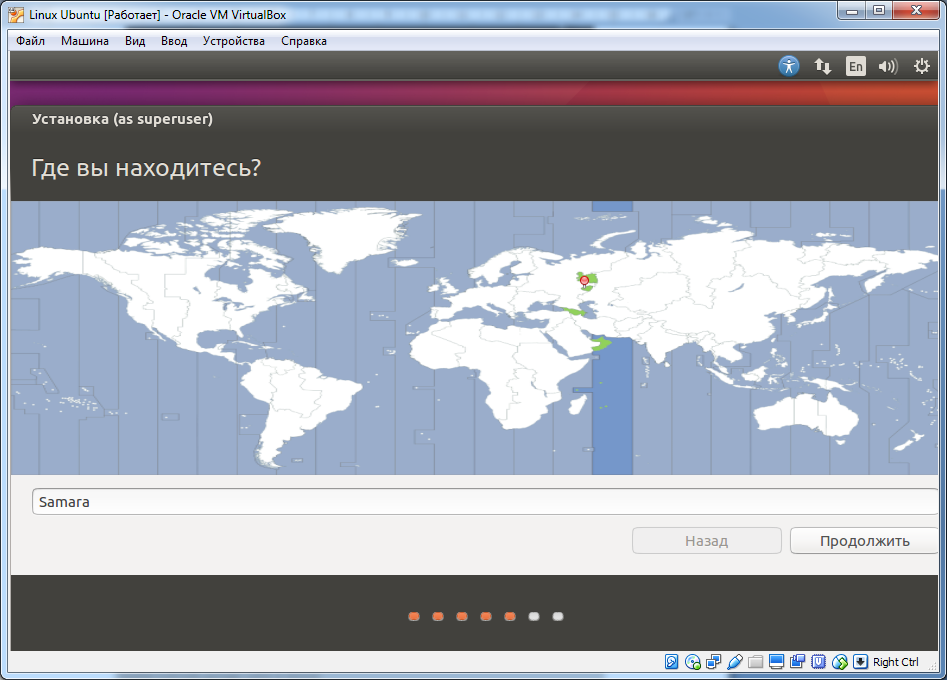Open the Справка menu
Image resolution: width=948 pixels, height=683 pixels.
point(304,40)
